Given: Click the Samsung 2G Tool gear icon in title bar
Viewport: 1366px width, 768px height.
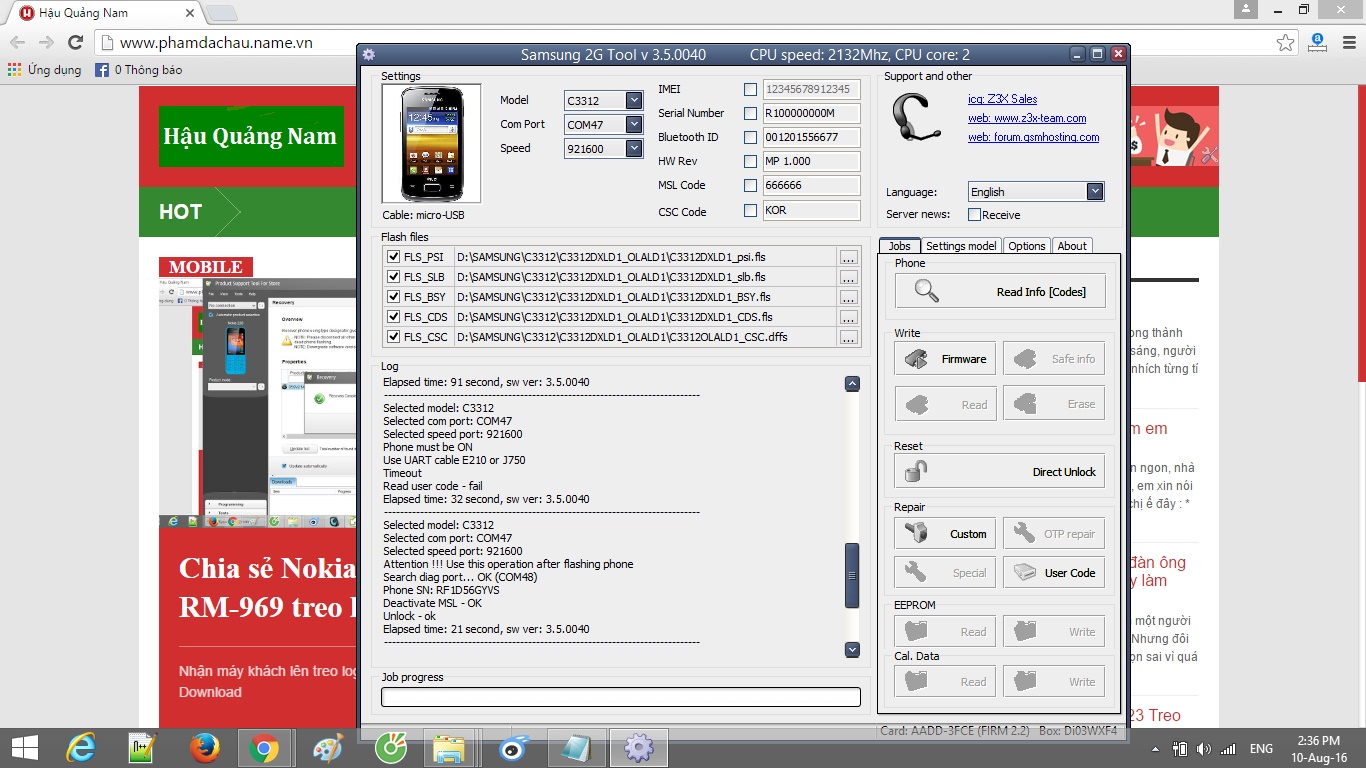Looking at the screenshot, I should pos(369,55).
